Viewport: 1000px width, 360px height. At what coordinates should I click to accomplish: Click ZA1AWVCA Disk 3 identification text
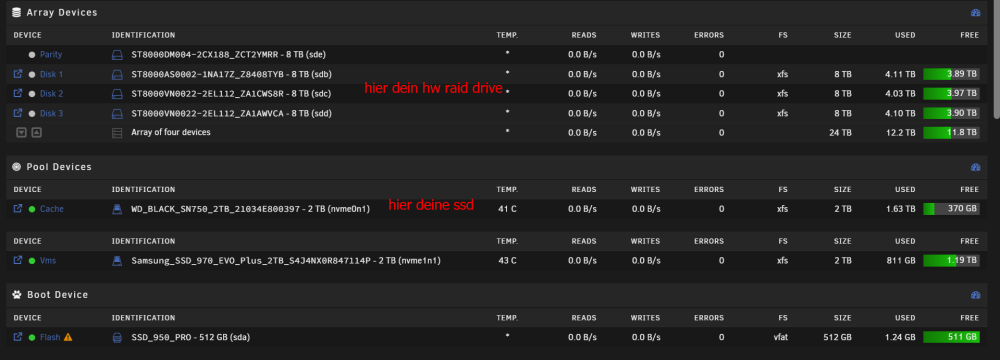pyautogui.click(x=232, y=113)
